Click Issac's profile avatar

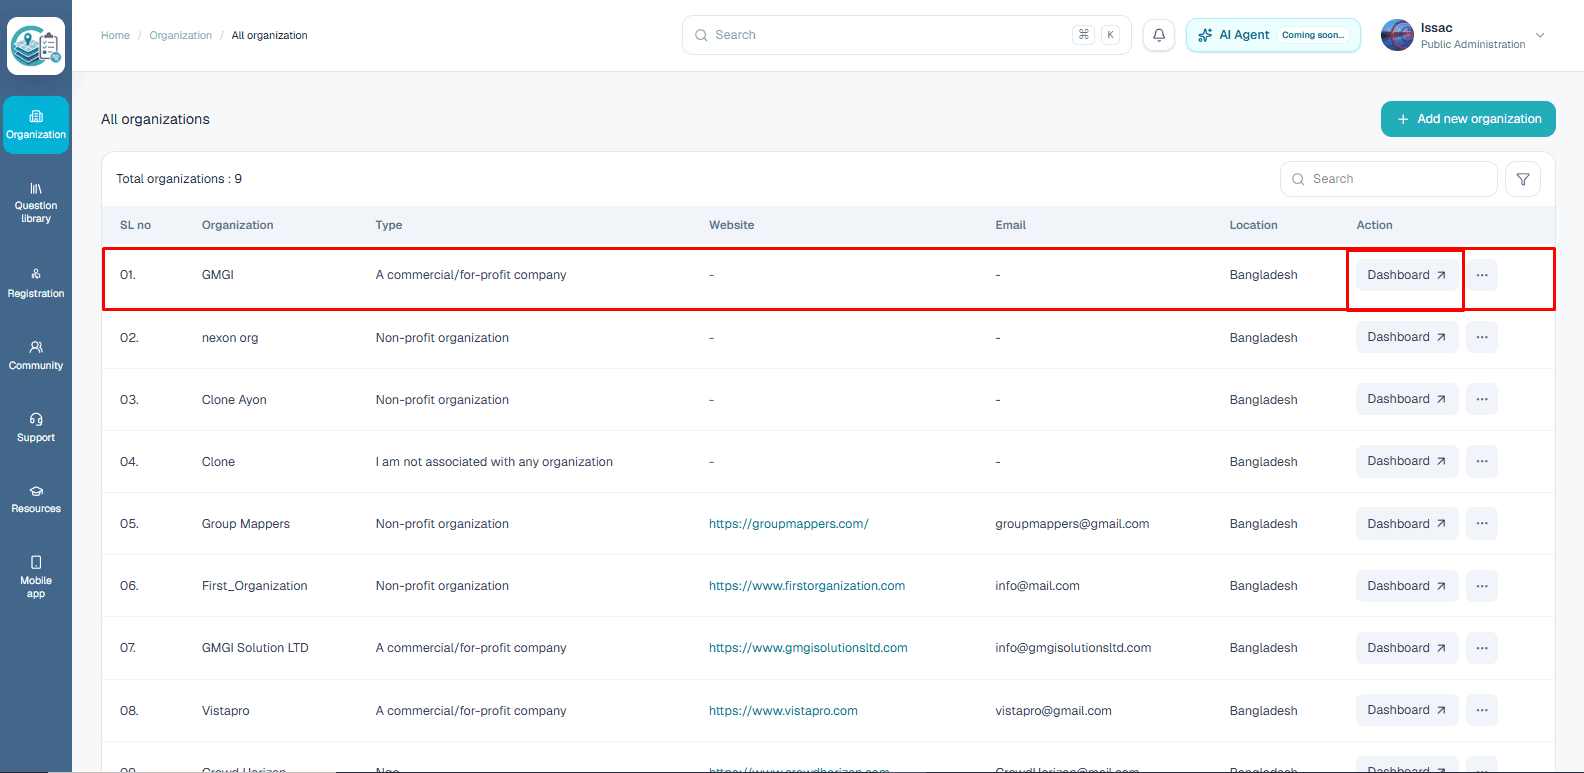pos(1397,35)
